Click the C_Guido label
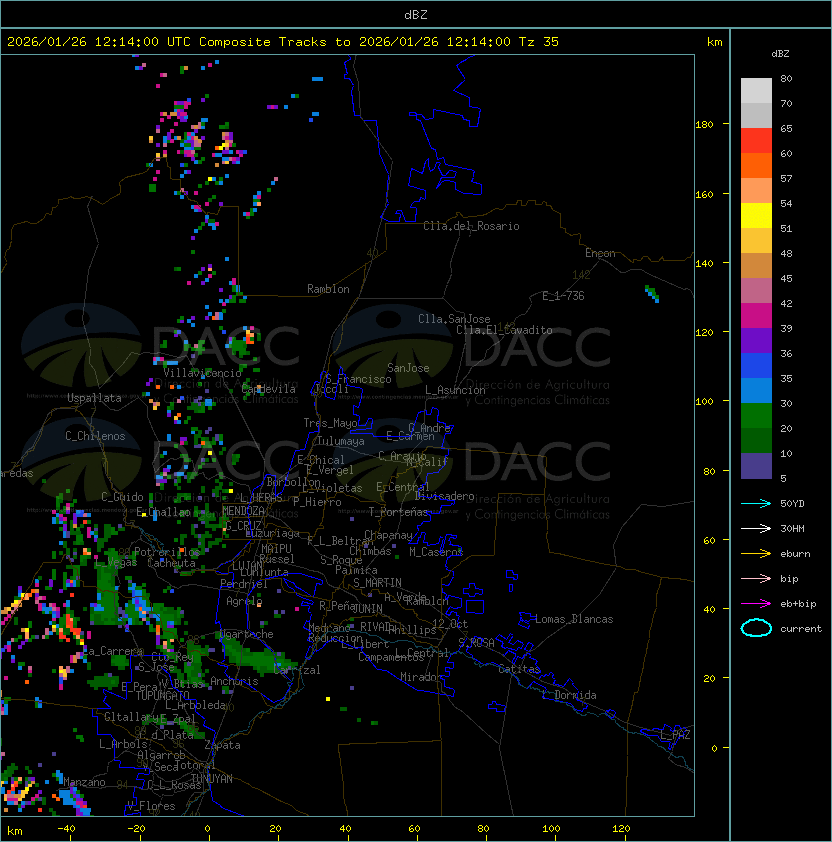 122,497
